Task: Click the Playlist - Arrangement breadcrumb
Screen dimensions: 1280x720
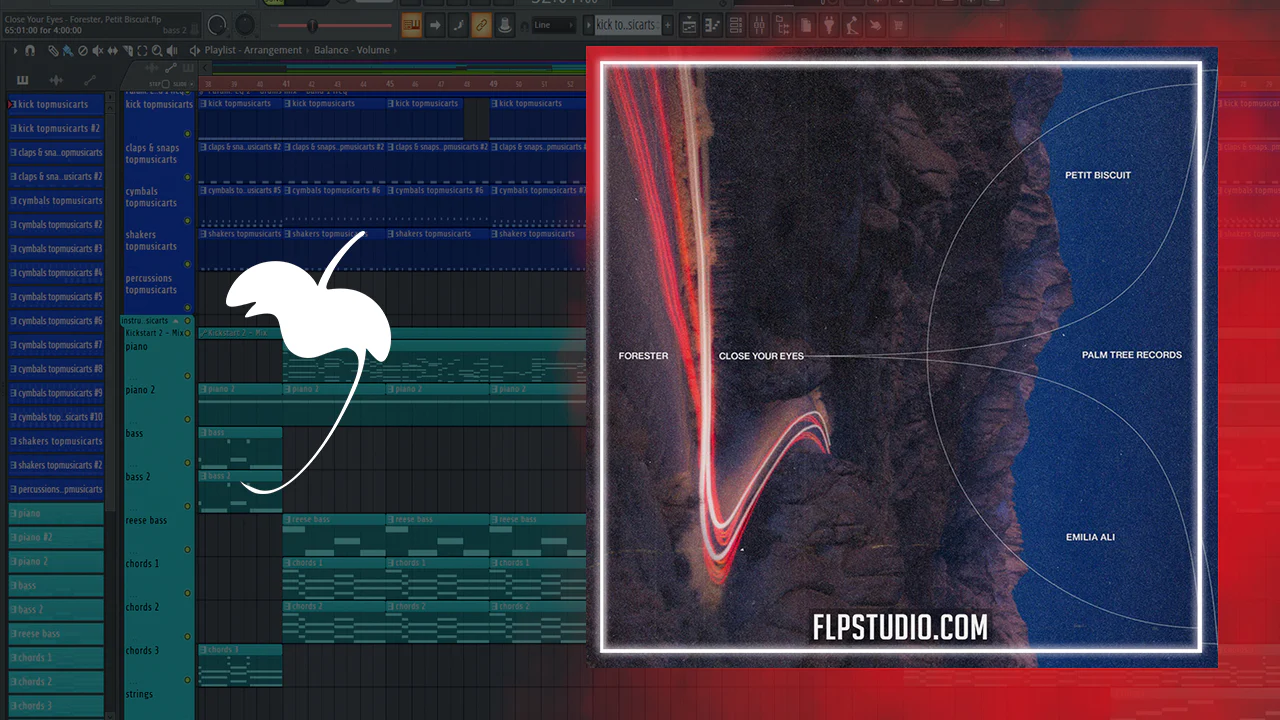Action: 253,50
